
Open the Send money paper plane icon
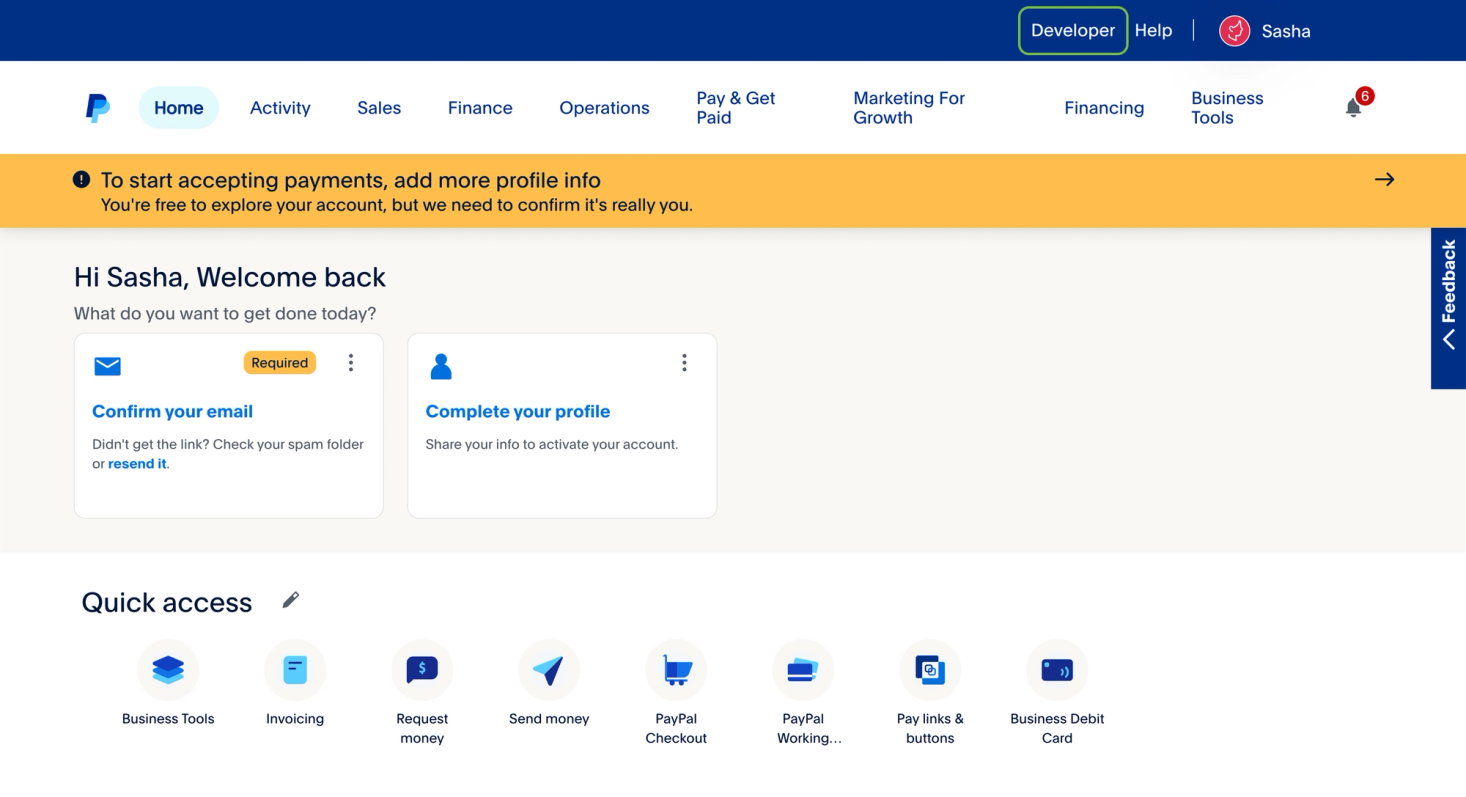coord(549,670)
